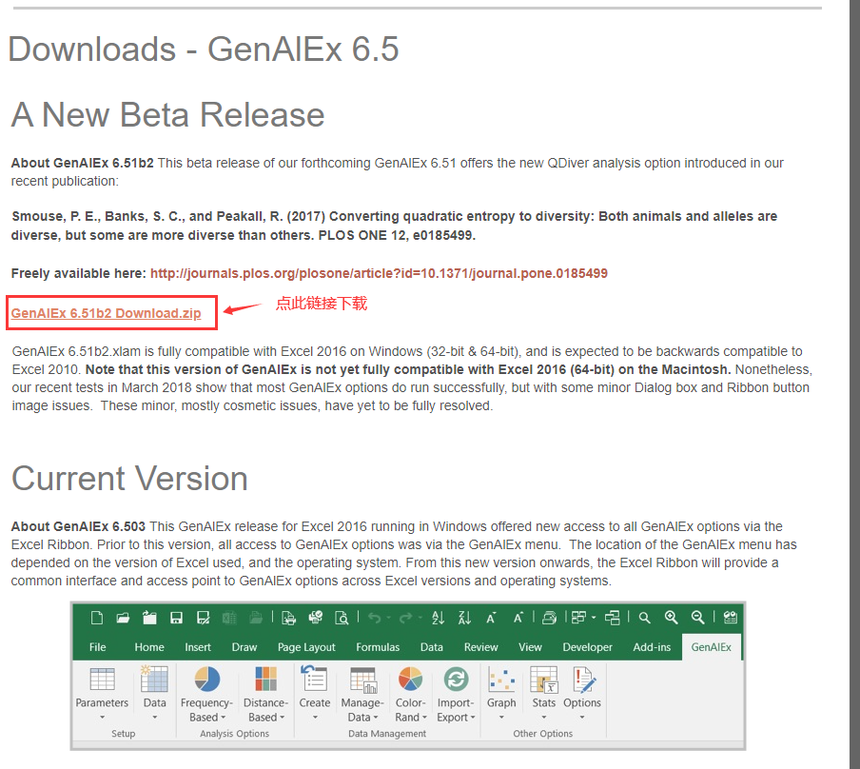Click the 'About GenAIEx 6.503' bold text
The height and width of the screenshot is (769, 860).
[78, 527]
